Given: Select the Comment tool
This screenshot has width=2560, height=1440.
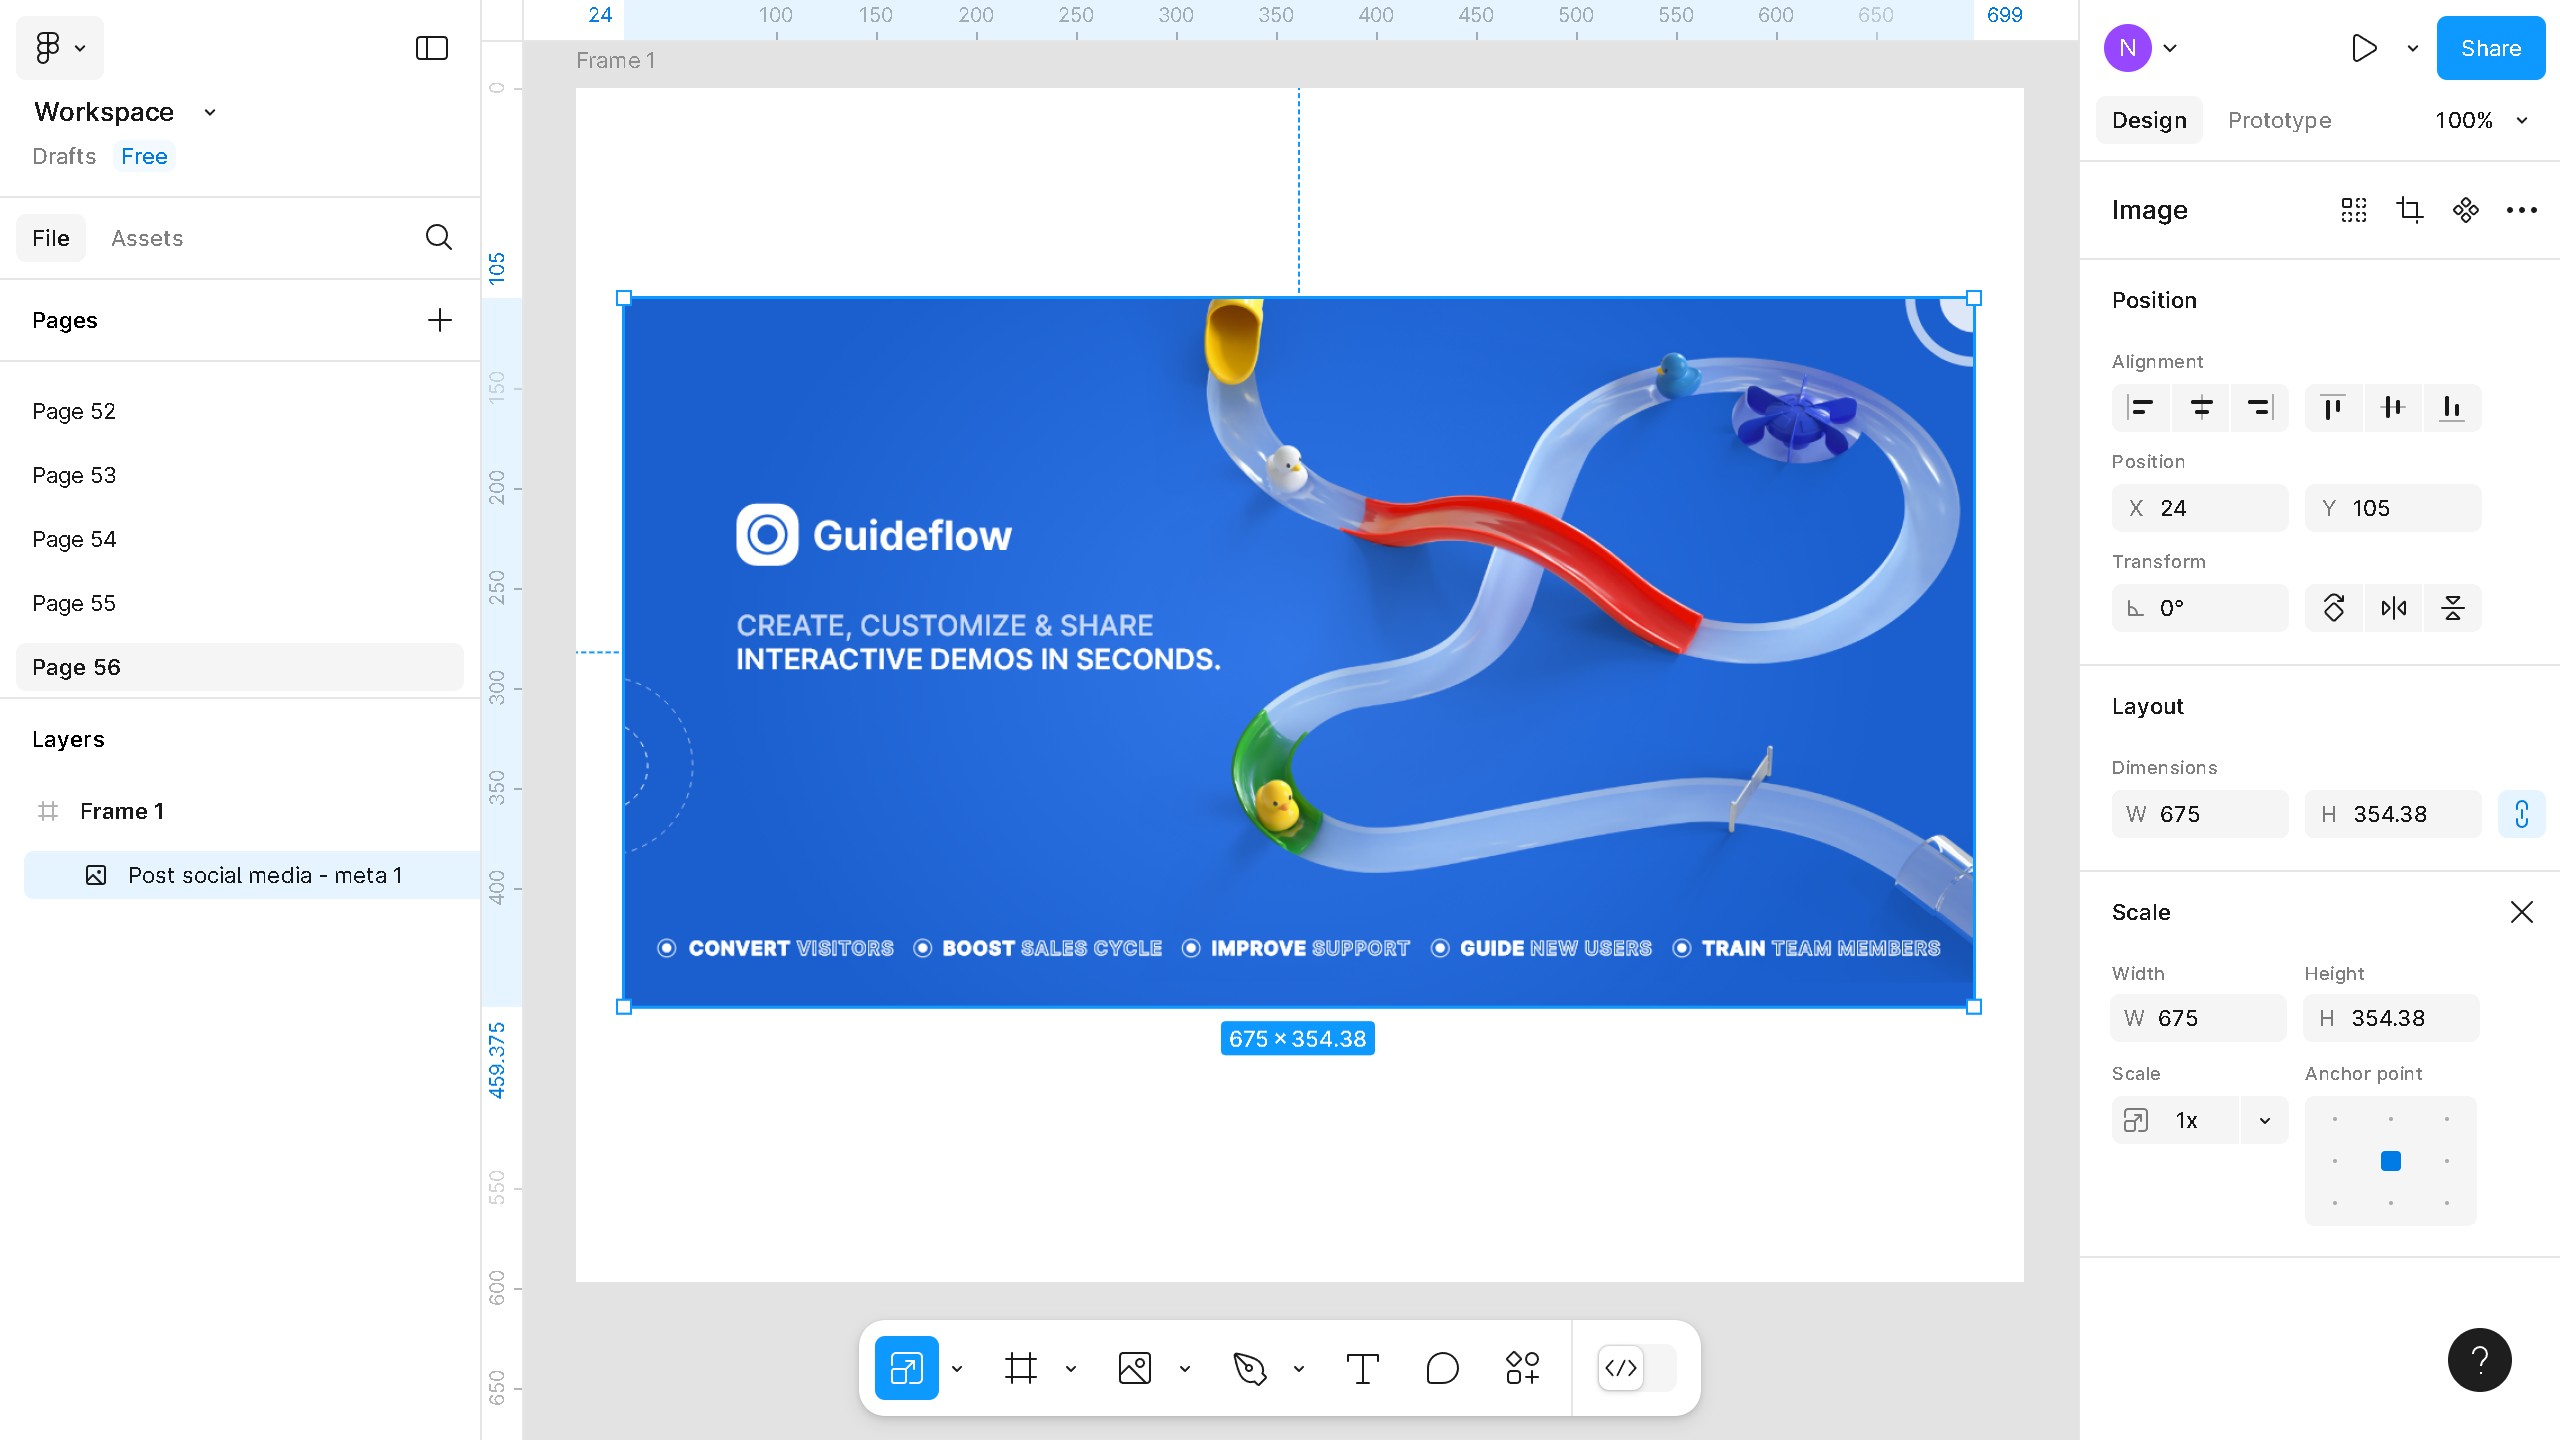Looking at the screenshot, I should [x=1442, y=1368].
